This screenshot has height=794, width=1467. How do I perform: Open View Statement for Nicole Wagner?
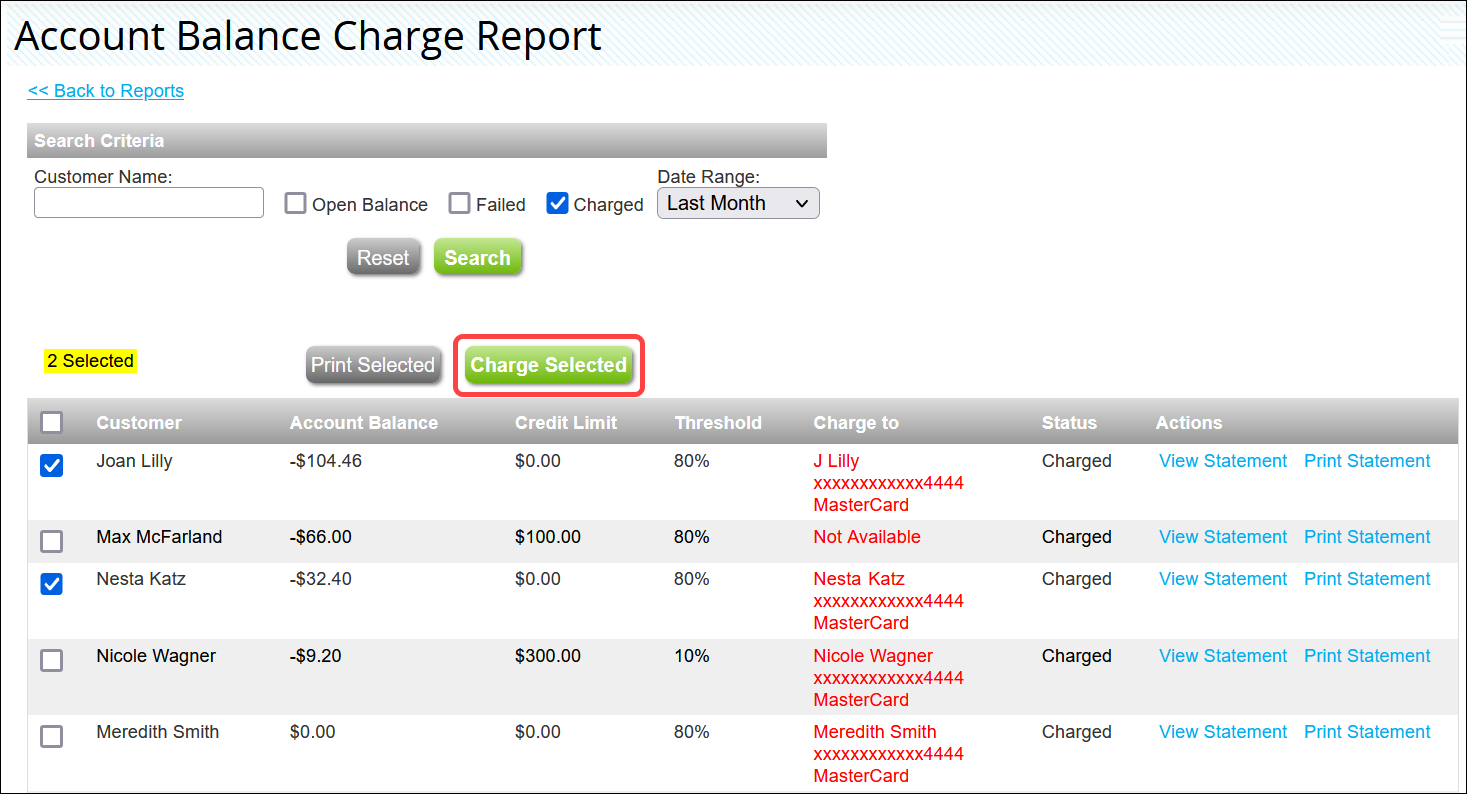1222,656
